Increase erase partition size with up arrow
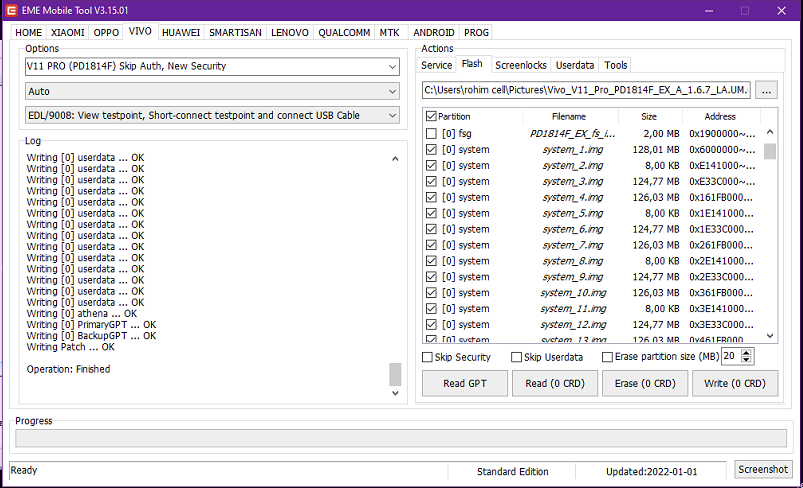Screen dimensions: 803x488 [x=747, y=352]
